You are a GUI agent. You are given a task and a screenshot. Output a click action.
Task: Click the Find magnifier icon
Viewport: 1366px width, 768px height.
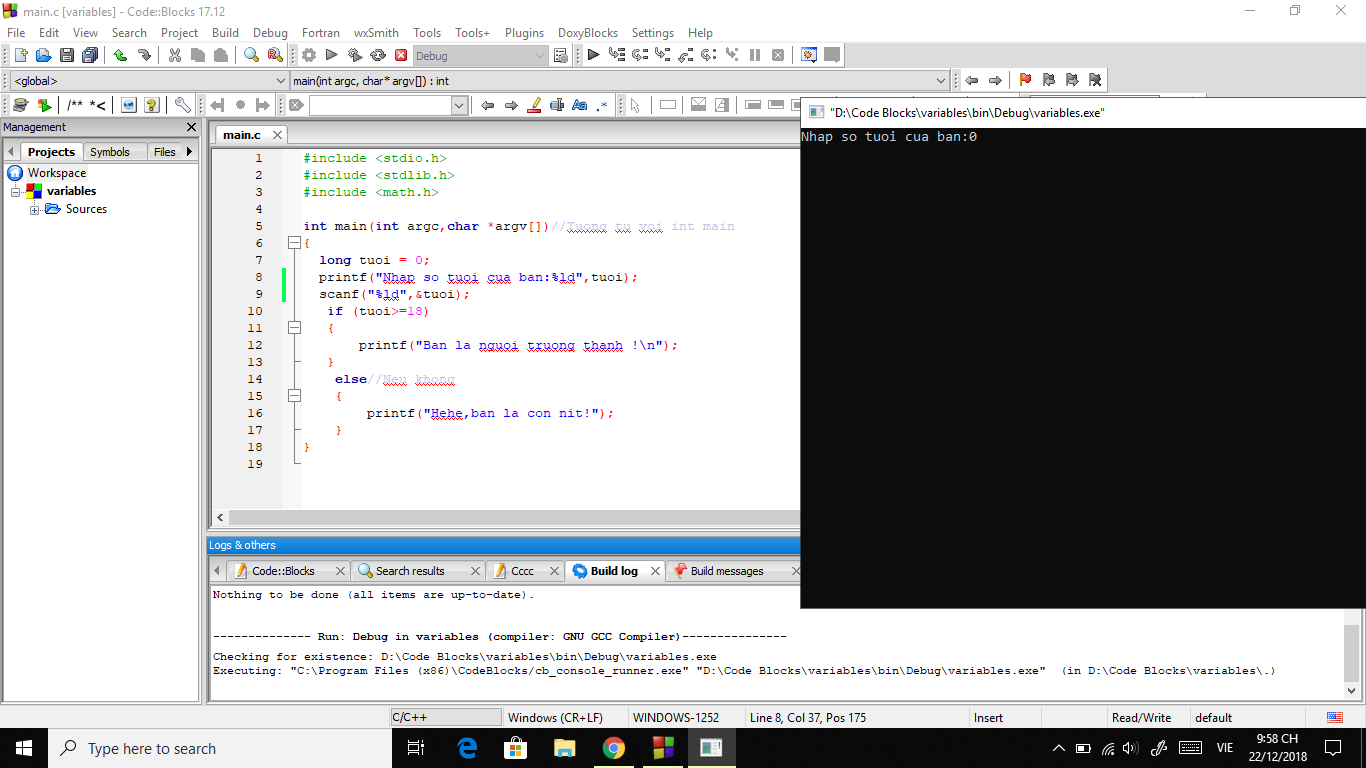pos(252,56)
